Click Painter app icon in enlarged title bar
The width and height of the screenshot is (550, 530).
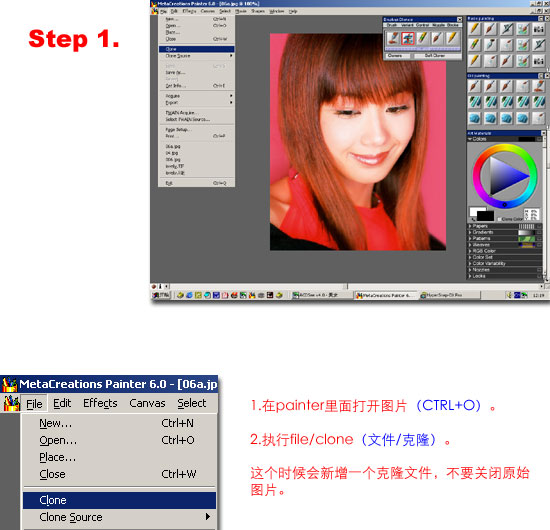tap(9, 384)
